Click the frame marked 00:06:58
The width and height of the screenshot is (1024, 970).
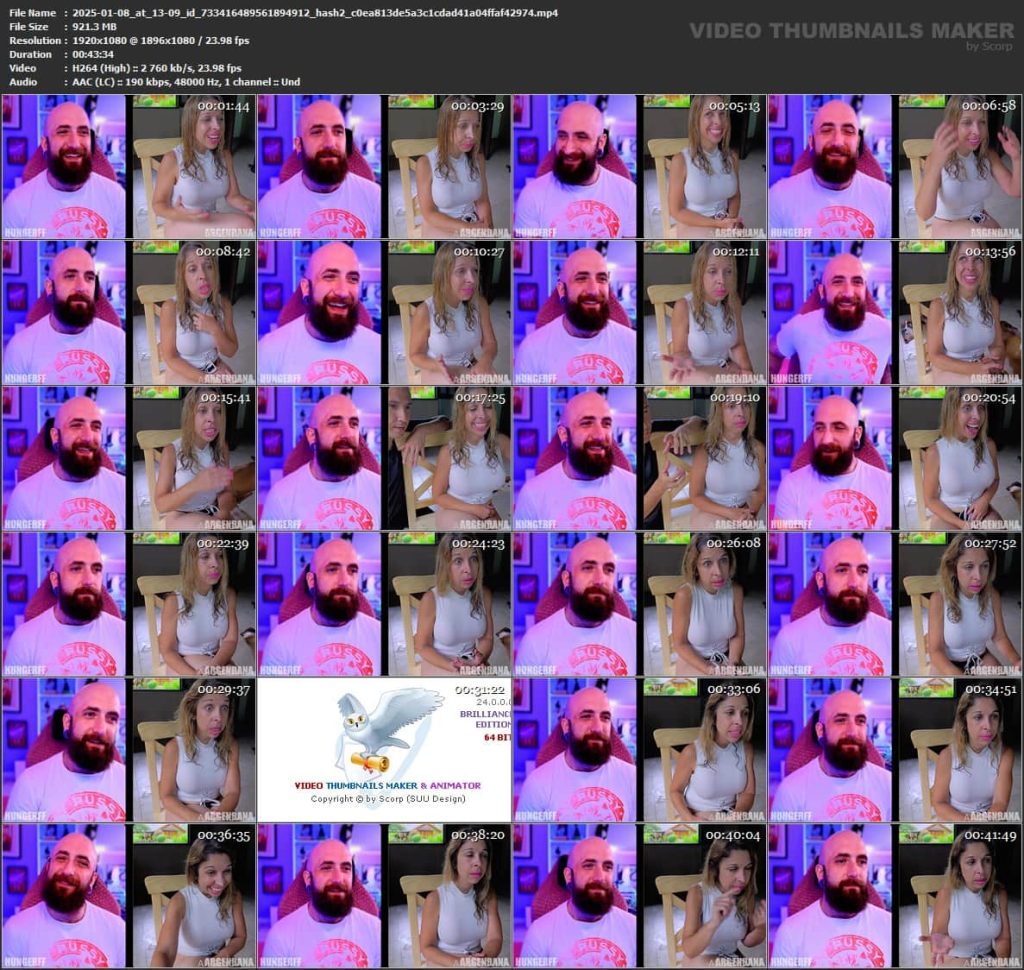(x=895, y=166)
